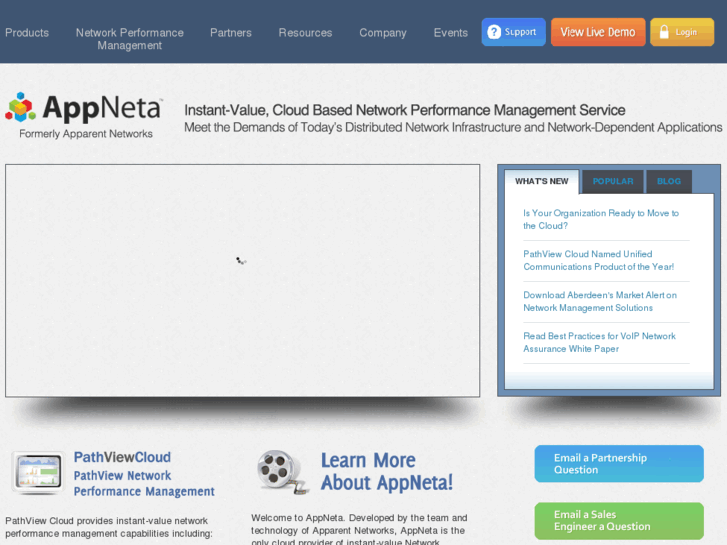
Task: Open the Company menu
Action: pos(383,33)
